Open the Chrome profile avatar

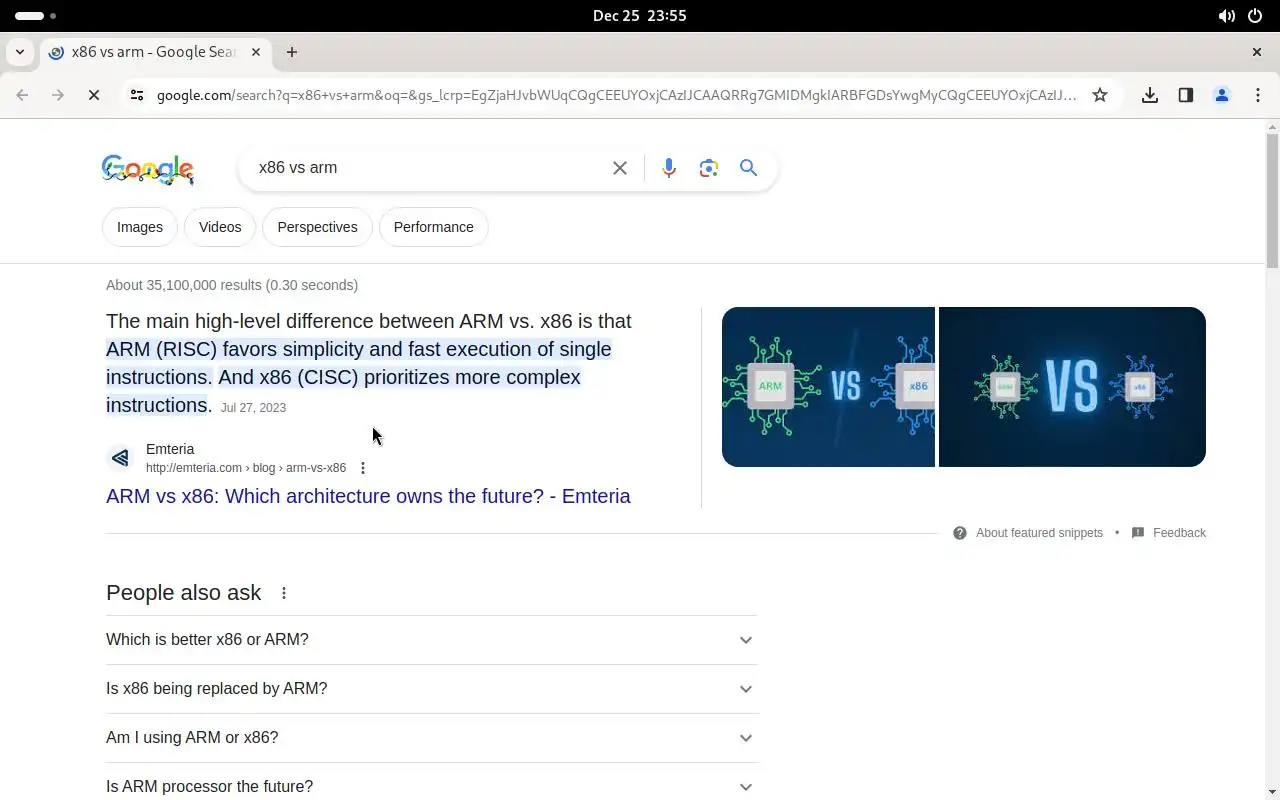pyautogui.click(x=1222, y=95)
